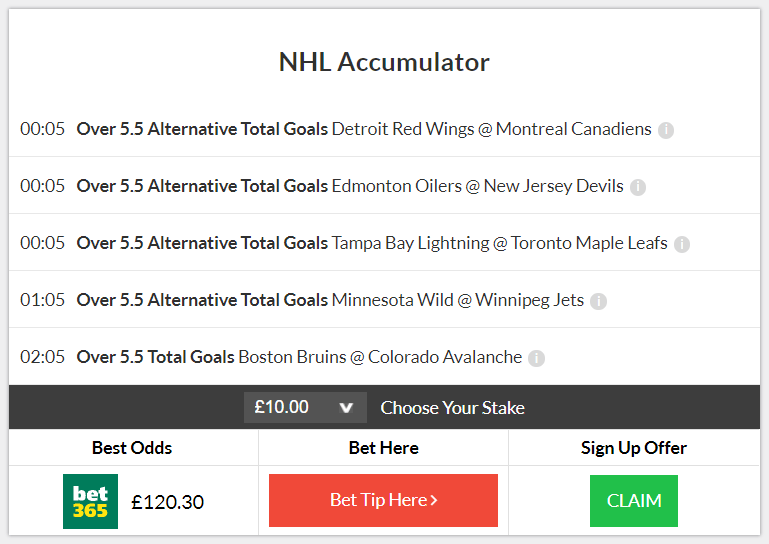769x544 pixels.
Task: Click the bet365 logo
Action: click(x=90, y=501)
